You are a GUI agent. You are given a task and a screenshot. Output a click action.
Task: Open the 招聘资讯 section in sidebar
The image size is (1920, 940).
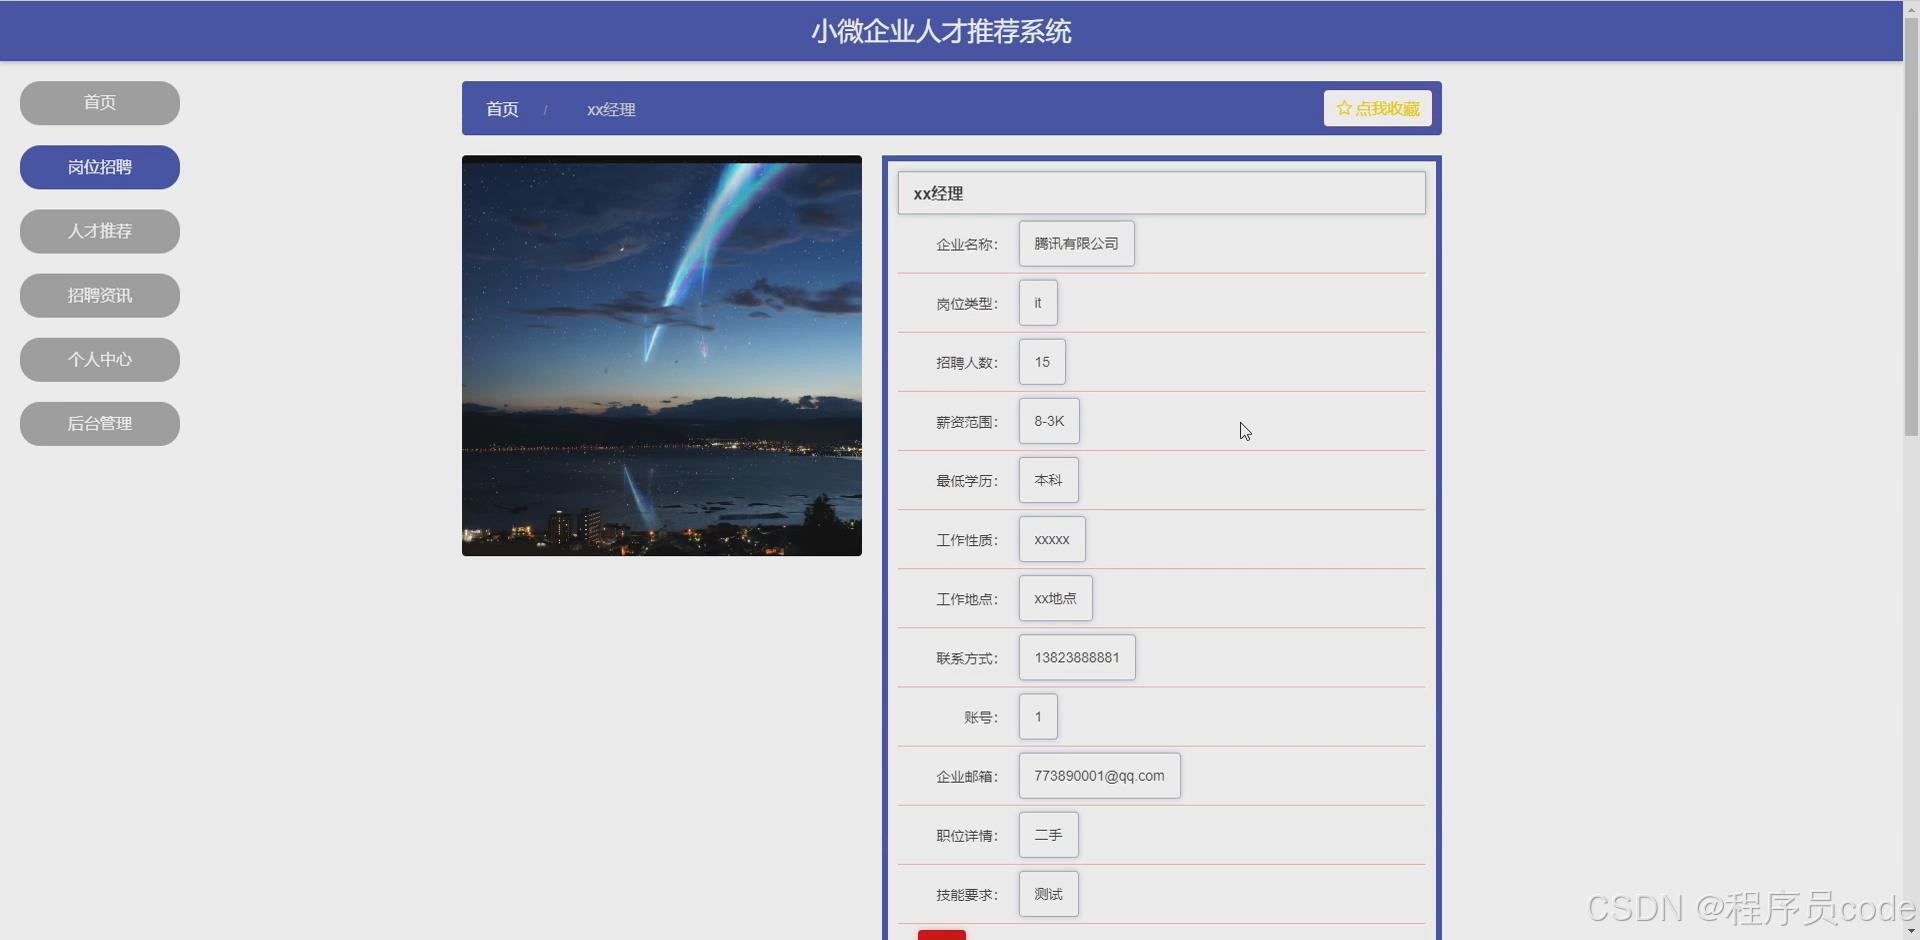coord(99,295)
